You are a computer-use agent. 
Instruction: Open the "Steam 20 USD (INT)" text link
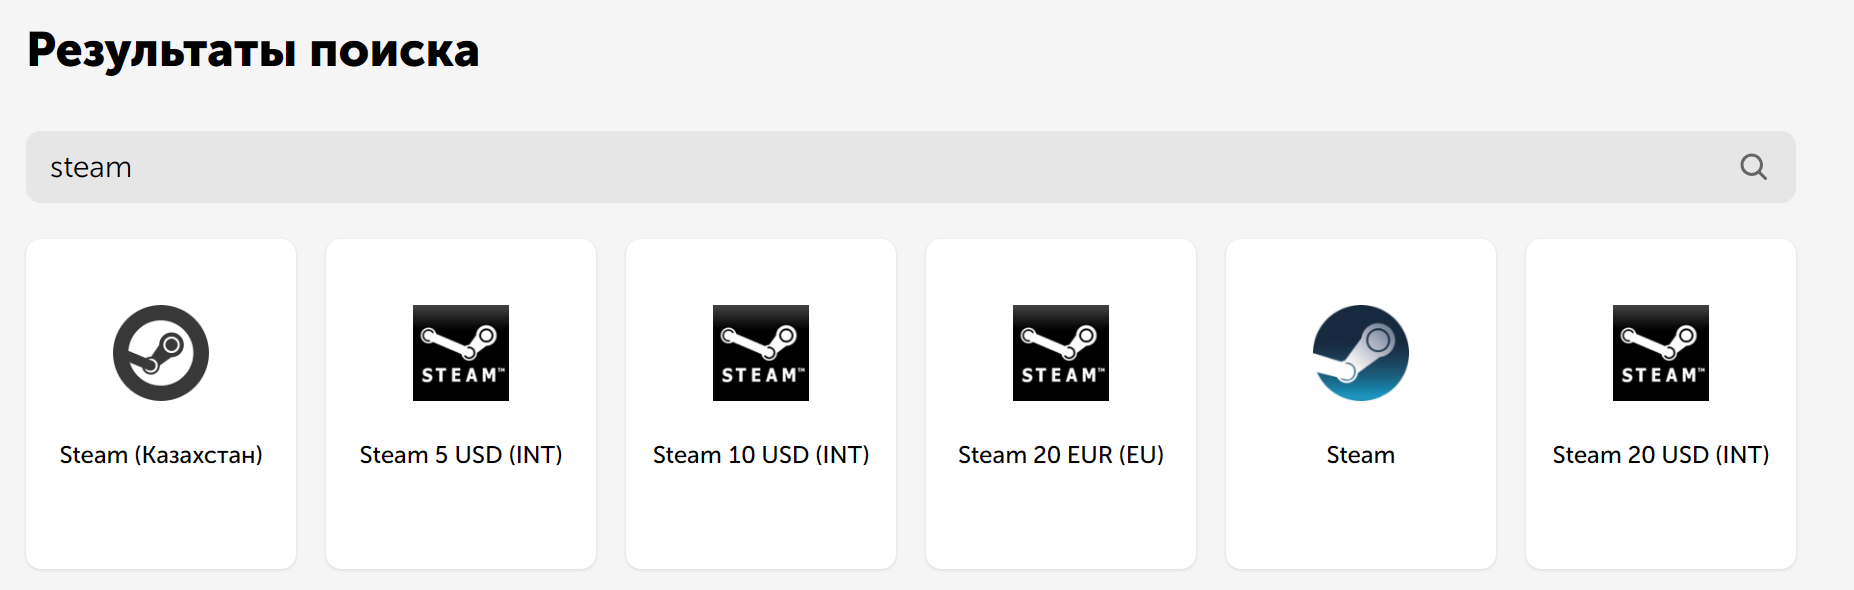1661,455
